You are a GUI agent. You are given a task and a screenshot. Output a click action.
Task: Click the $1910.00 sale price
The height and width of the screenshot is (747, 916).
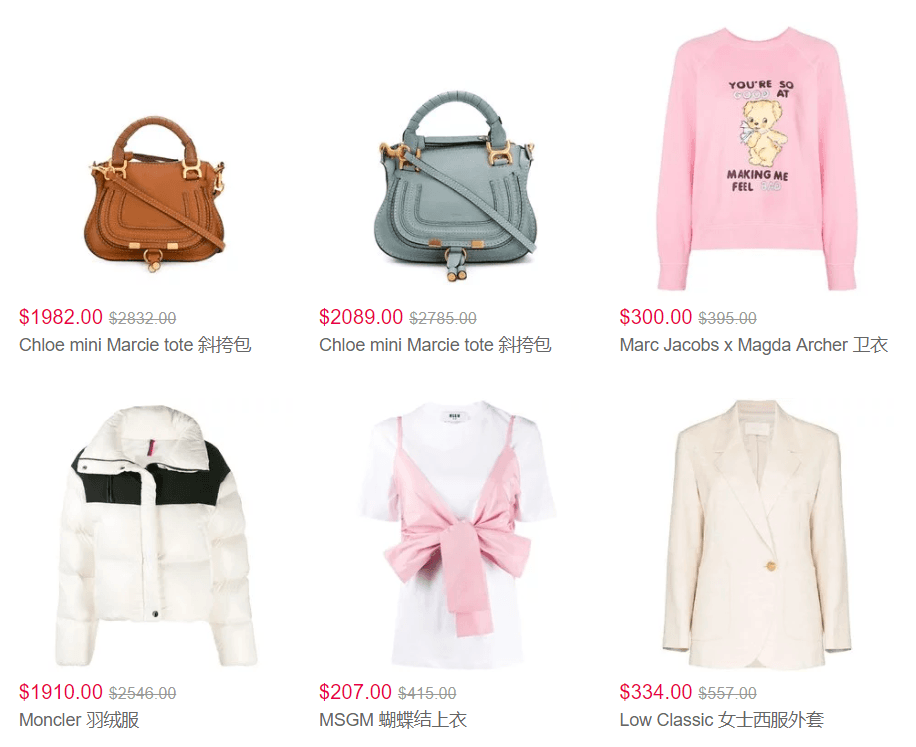click(x=61, y=692)
